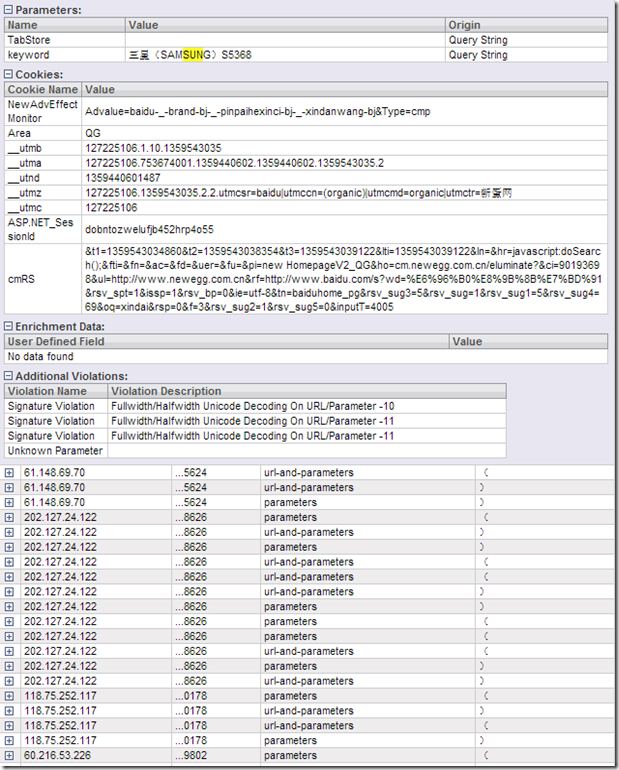619x770 pixels.
Task: Collapse the Parameters section
Action: coord(9,9)
